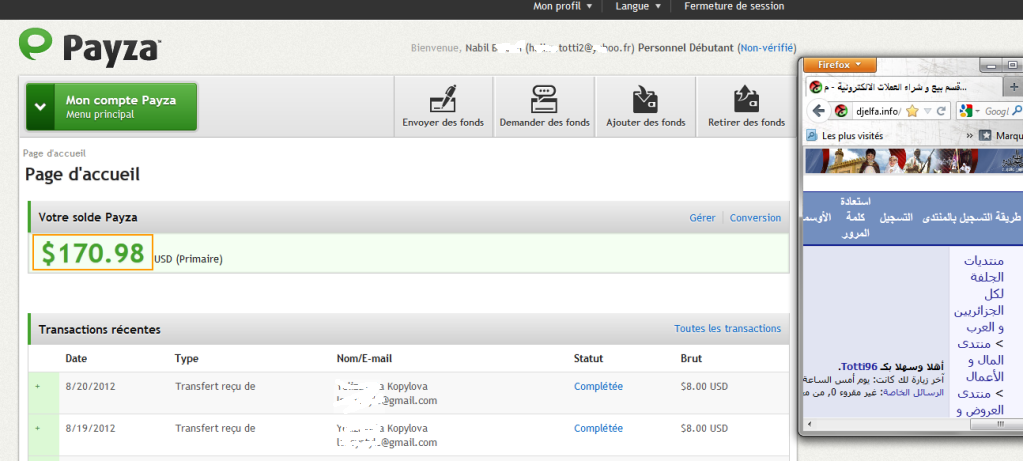Click the $170.98 balance amount
This screenshot has height=461, width=1023.
click(x=93, y=253)
